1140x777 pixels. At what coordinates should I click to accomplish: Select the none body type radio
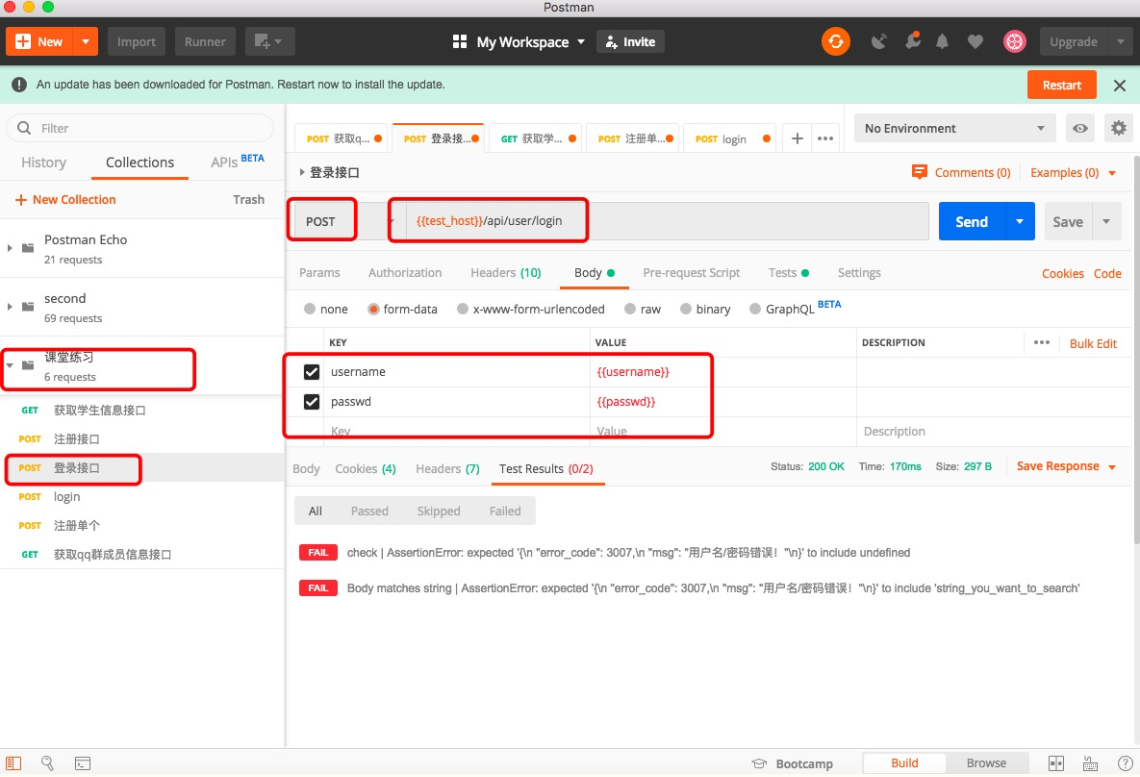pos(310,309)
